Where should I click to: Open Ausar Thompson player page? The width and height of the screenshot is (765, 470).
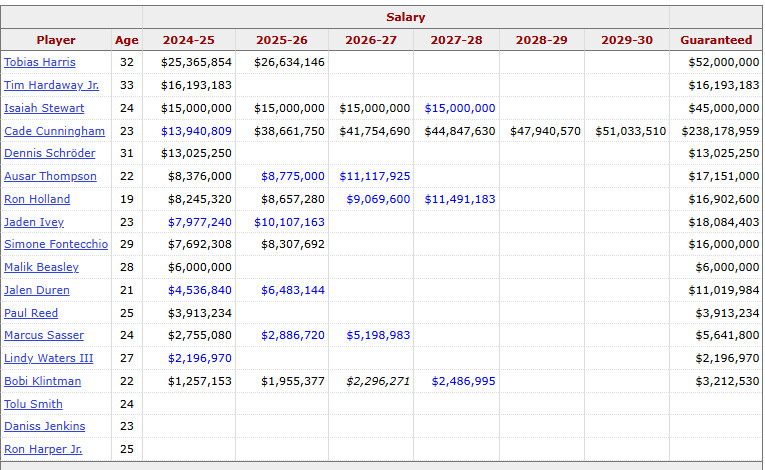50,176
